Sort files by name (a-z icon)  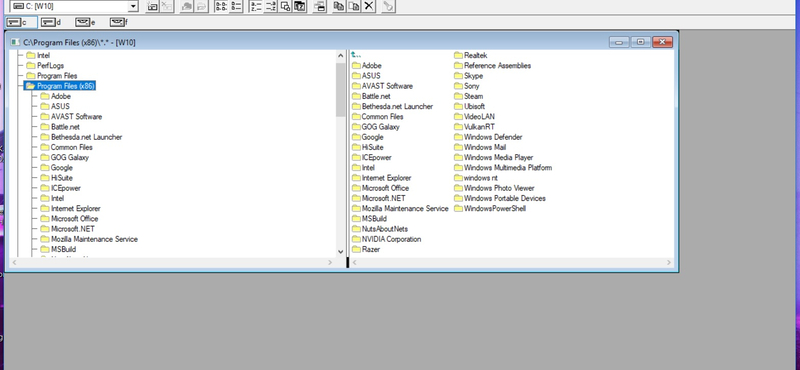point(256,6)
